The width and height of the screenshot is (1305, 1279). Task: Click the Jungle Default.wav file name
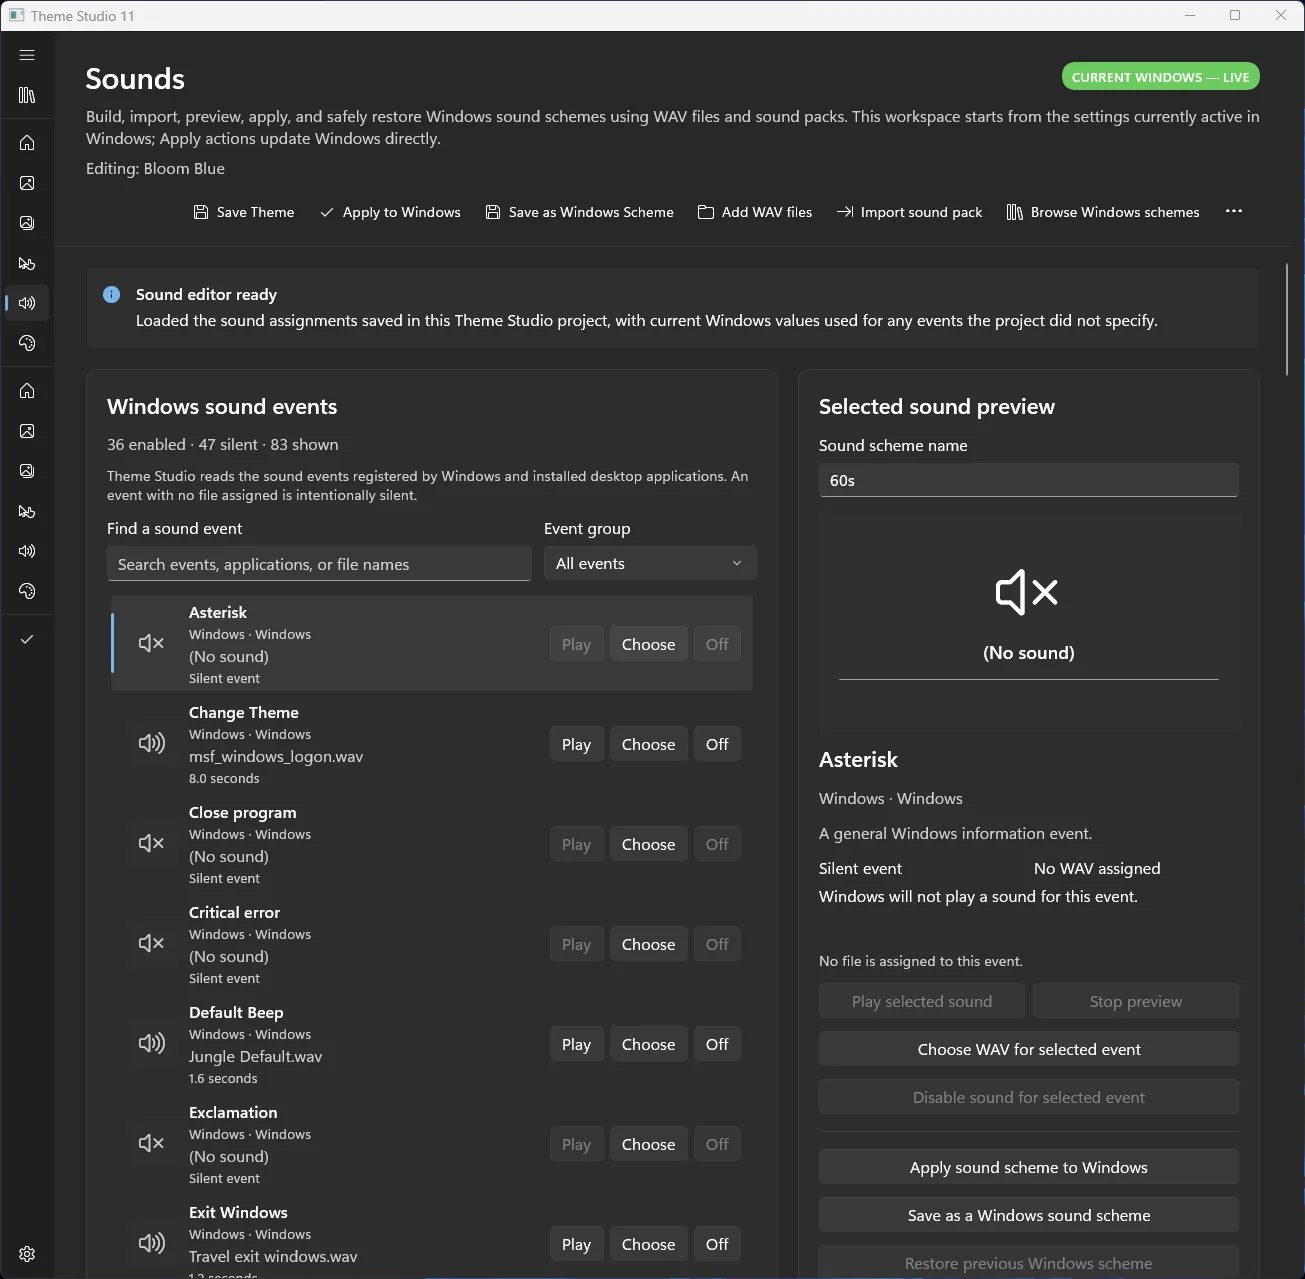[255, 1056]
